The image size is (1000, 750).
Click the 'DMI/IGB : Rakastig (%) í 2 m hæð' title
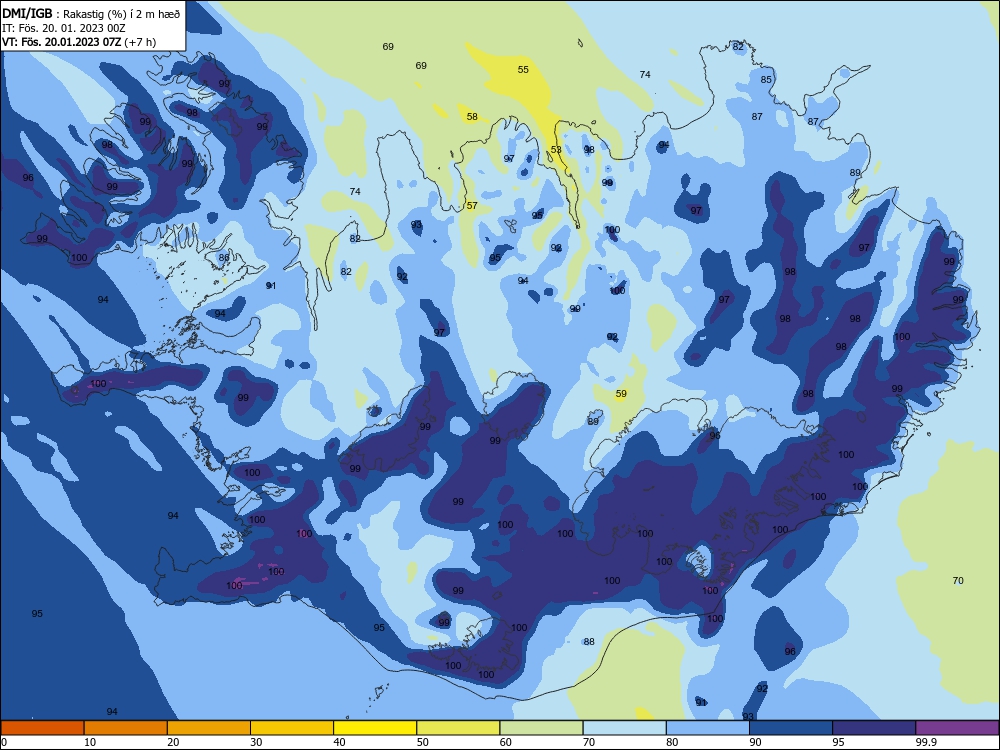91,14
